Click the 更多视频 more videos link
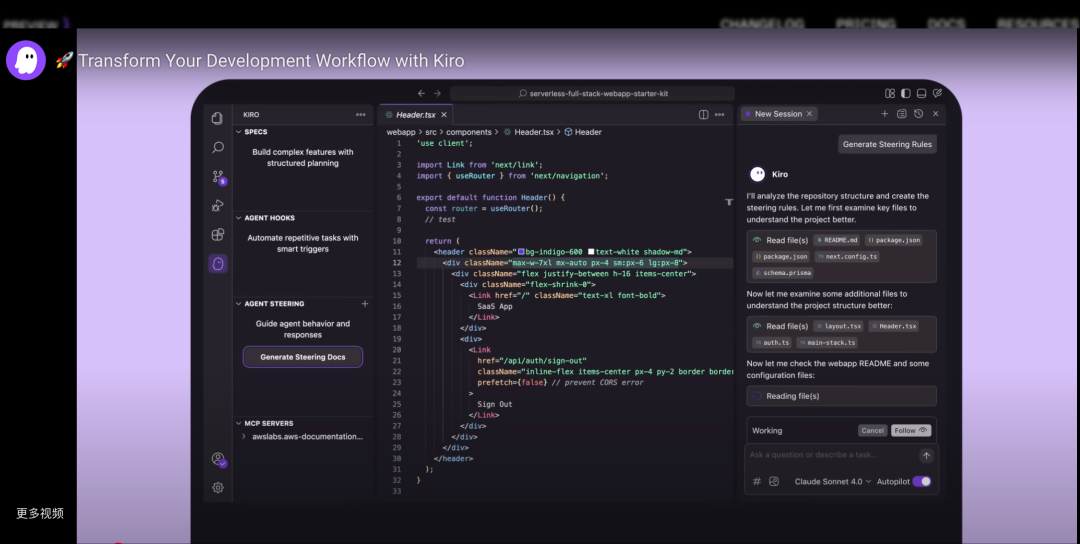 point(40,513)
